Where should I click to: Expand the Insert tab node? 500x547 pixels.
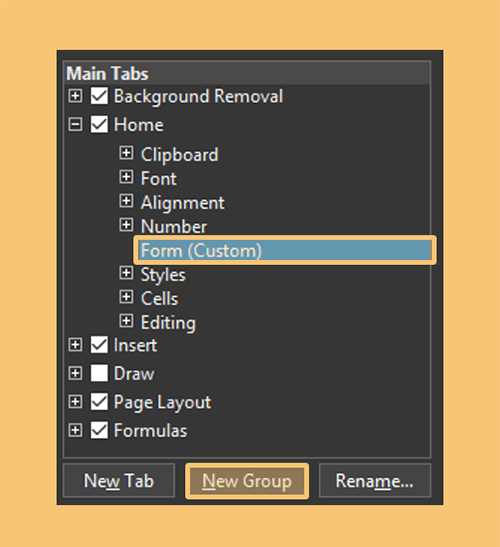click(x=75, y=345)
